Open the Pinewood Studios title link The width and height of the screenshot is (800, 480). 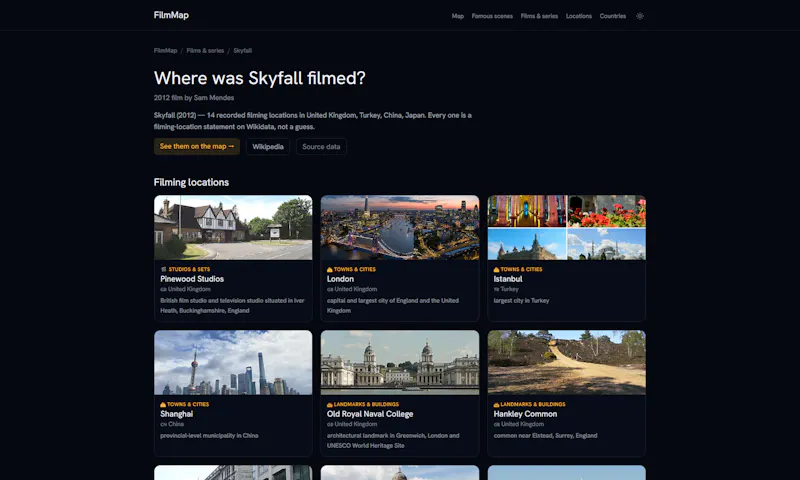(192, 279)
